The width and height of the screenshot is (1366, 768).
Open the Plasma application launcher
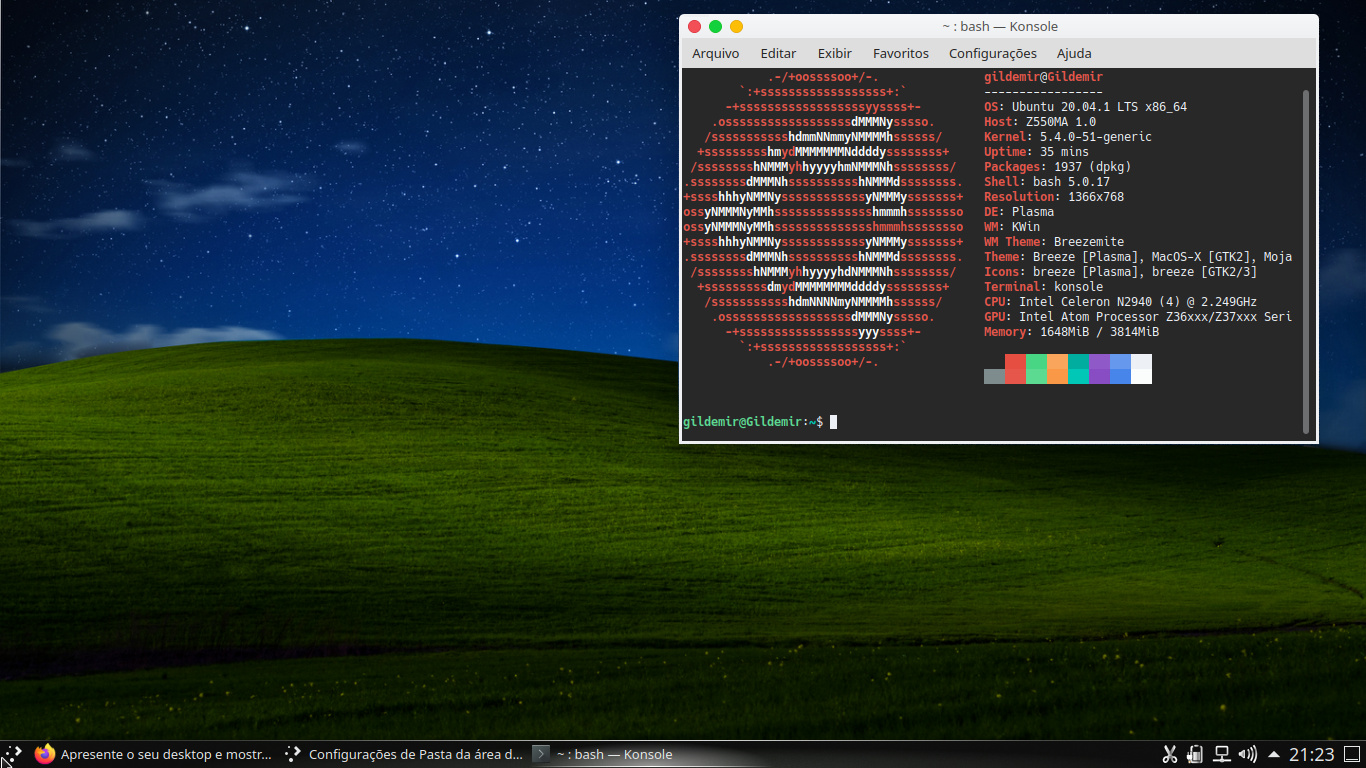click(x=12, y=754)
